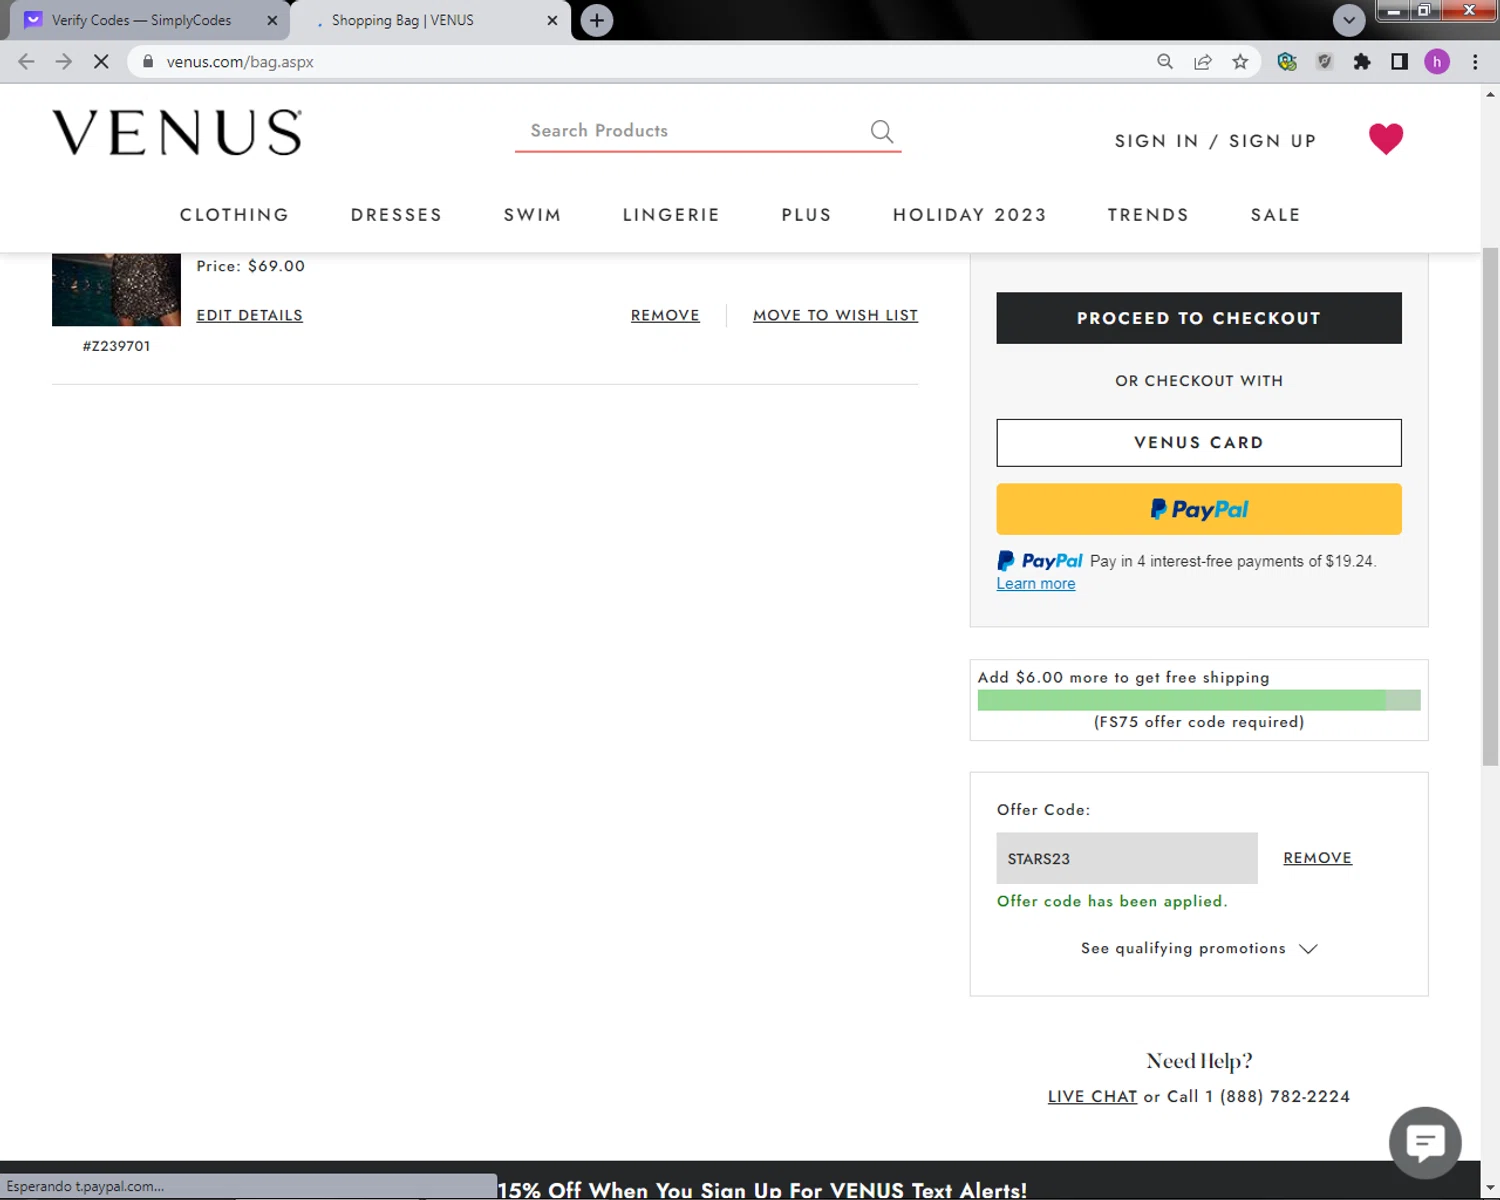Click the phone number (888) 782-2224
Image resolution: width=1500 pixels, height=1200 pixels.
click(x=1277, y=1097)
